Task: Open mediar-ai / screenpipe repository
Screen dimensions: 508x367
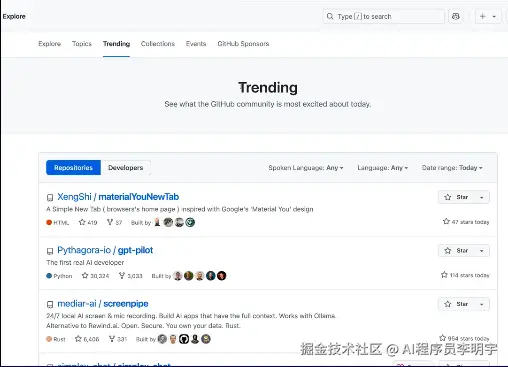Action: [103, 304]
